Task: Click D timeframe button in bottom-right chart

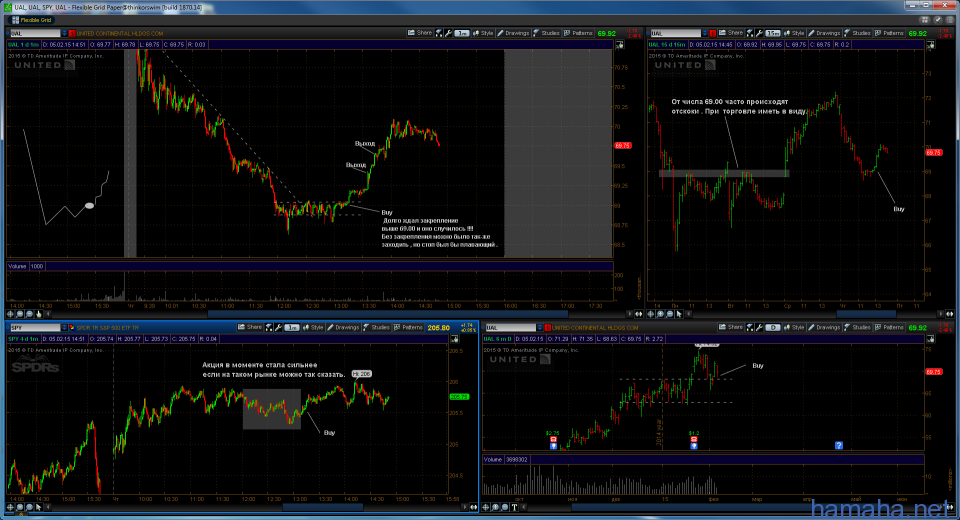Action: point(773,328)
